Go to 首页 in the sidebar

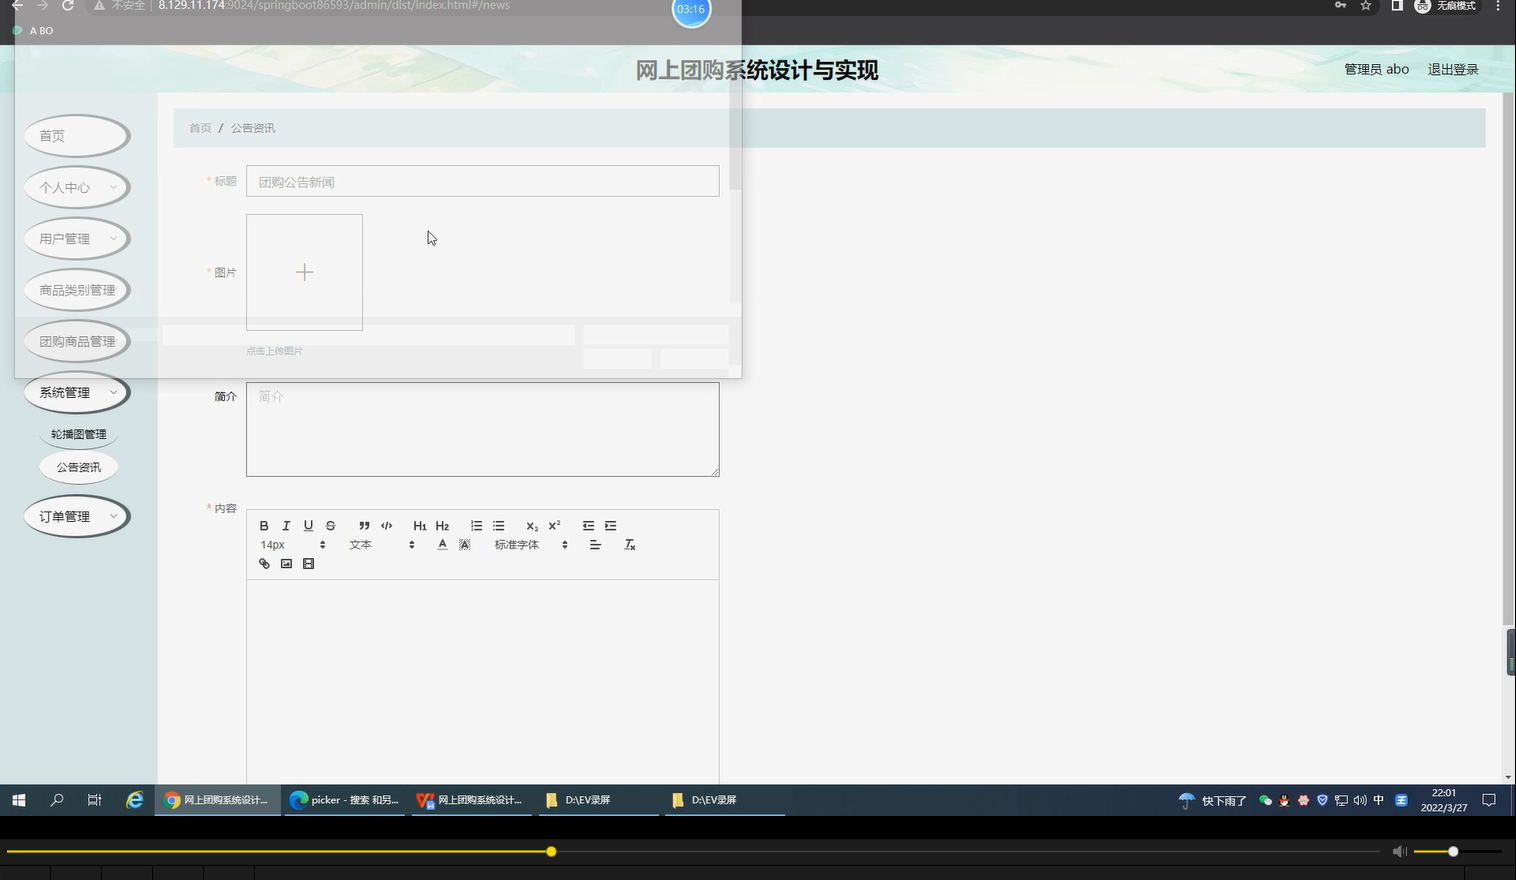click(x=77, y=136)
